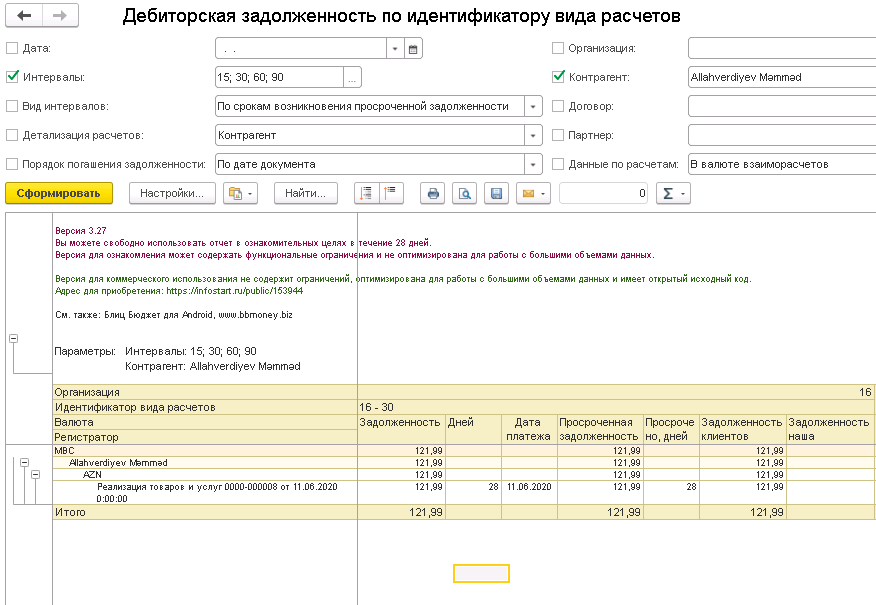Click the empty highlighted cell below the table
The height and width of the screenshot is (605, 876).
click(481, 573)
